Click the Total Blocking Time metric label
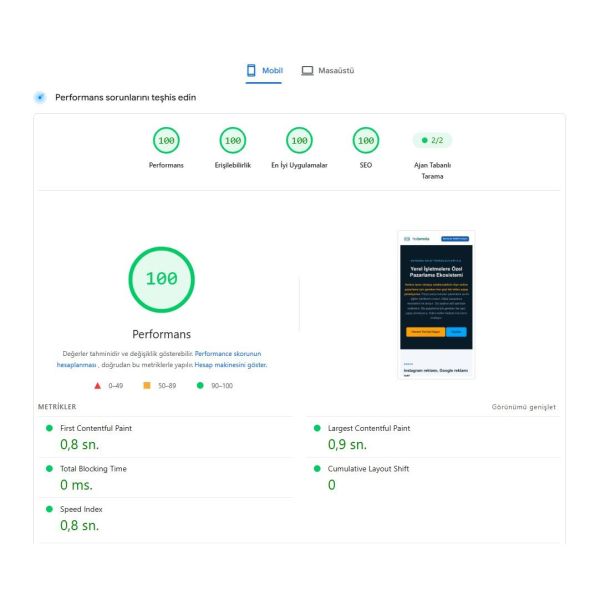Viewport: 600px width, 600px height. [93, 469]
